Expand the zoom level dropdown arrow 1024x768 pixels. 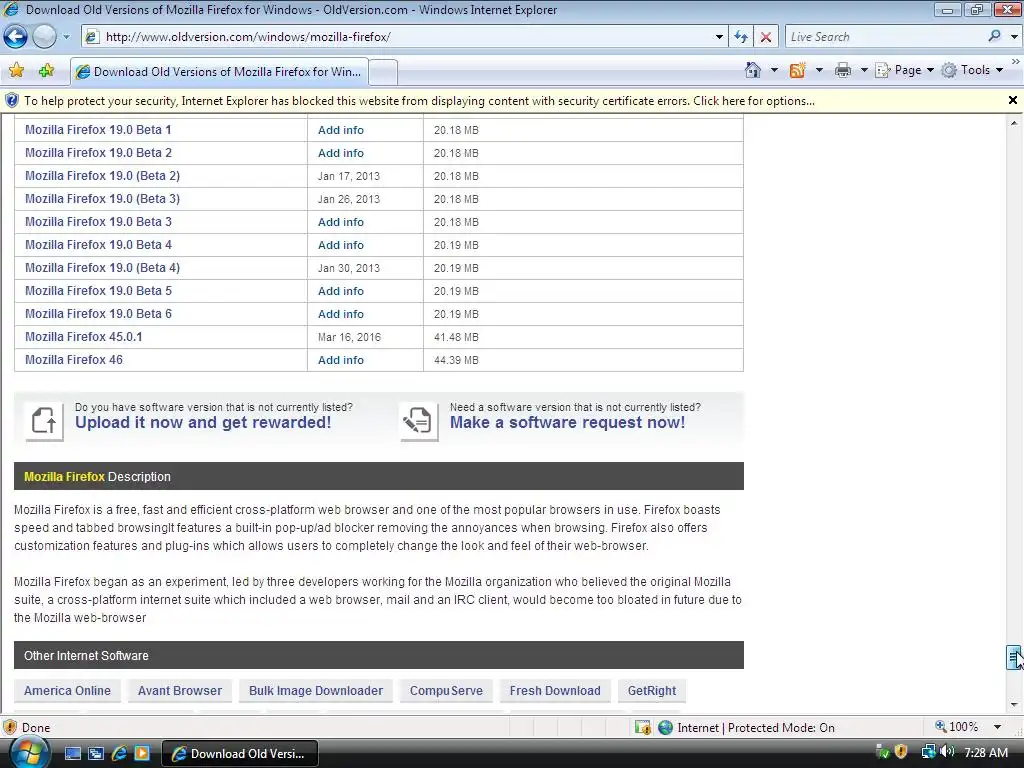997,727
